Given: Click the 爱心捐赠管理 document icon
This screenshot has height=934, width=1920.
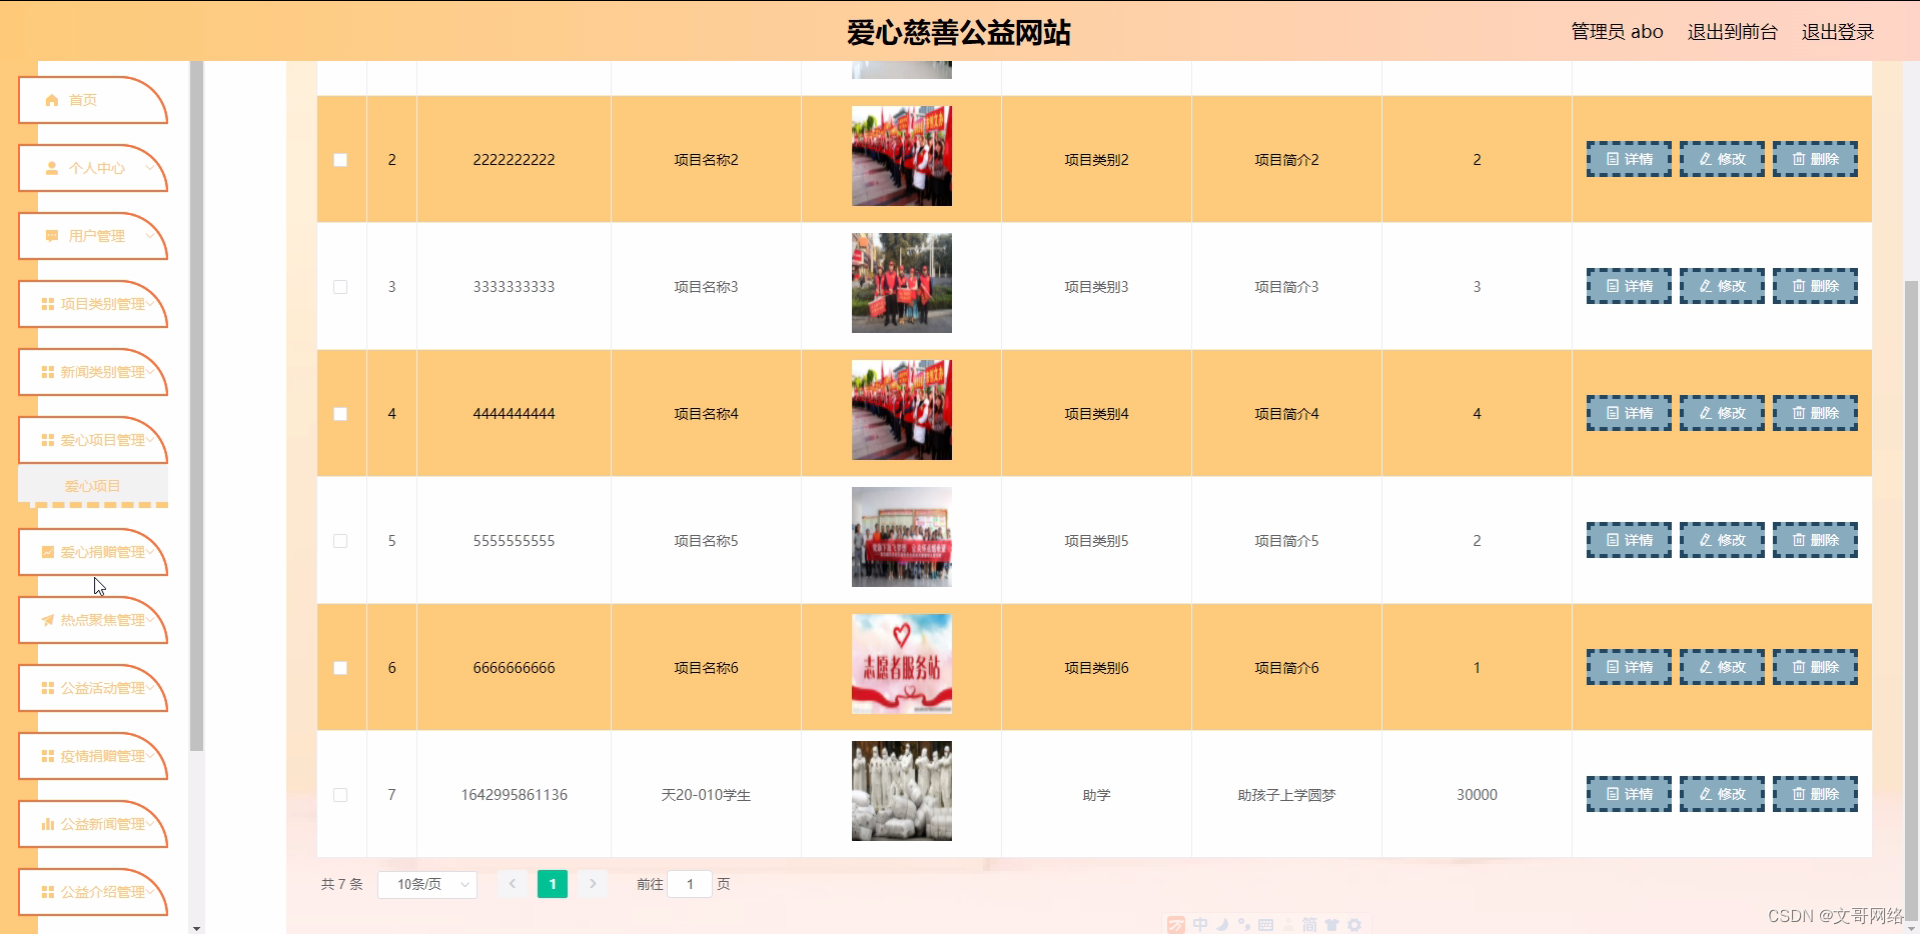Looking at the screenshot, I should pos(47,552).
